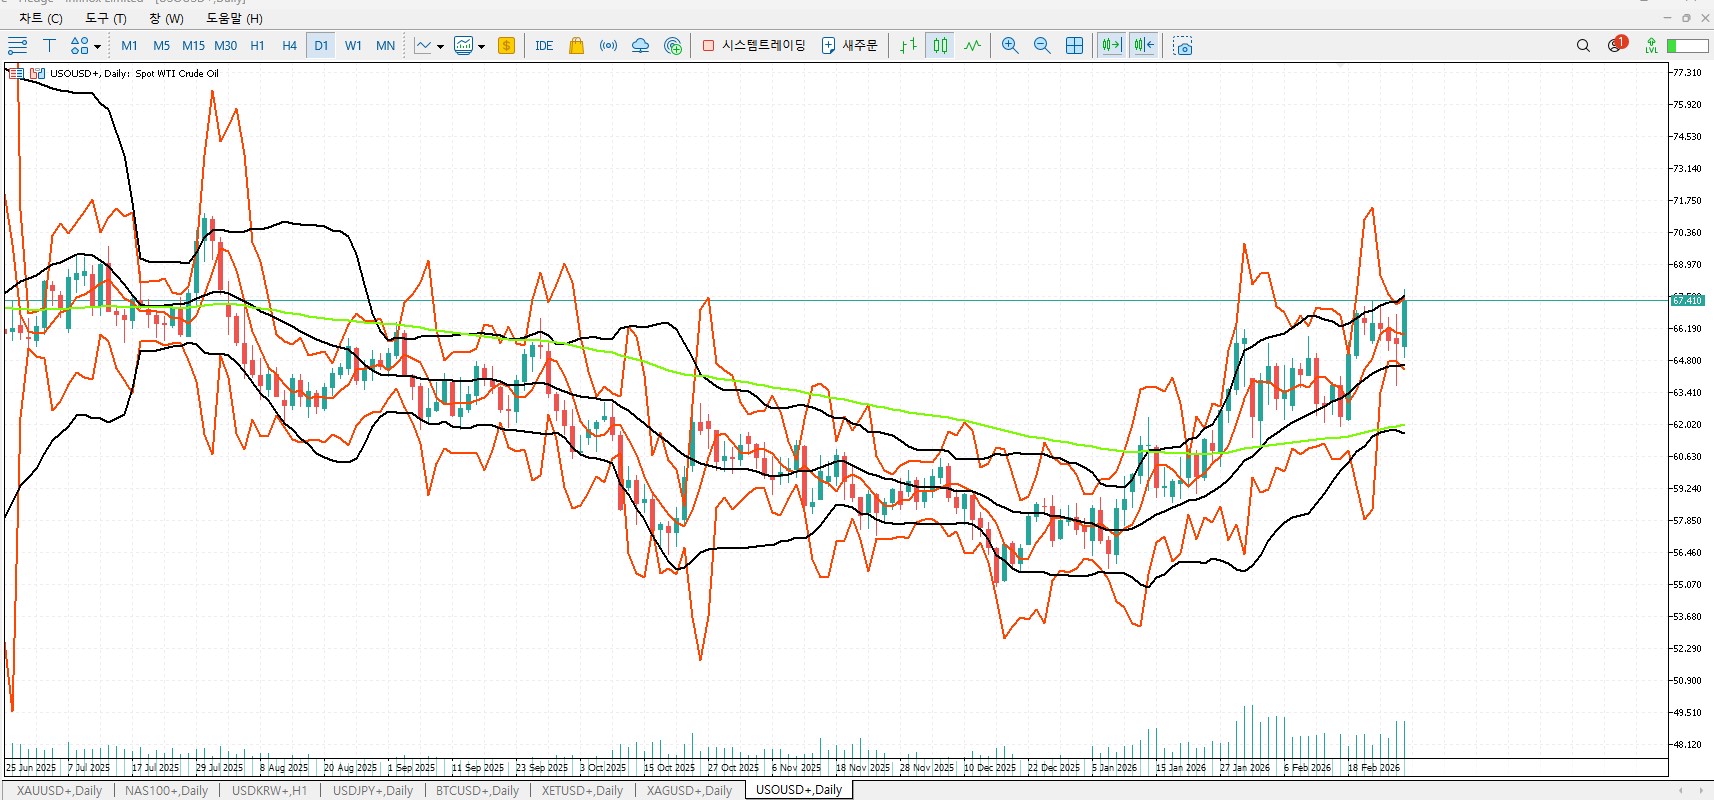The width and height of the screenshot is (1714, 800).
Task: Expand the chart type dropdown arrow
Action: click(x=440, y=46)
